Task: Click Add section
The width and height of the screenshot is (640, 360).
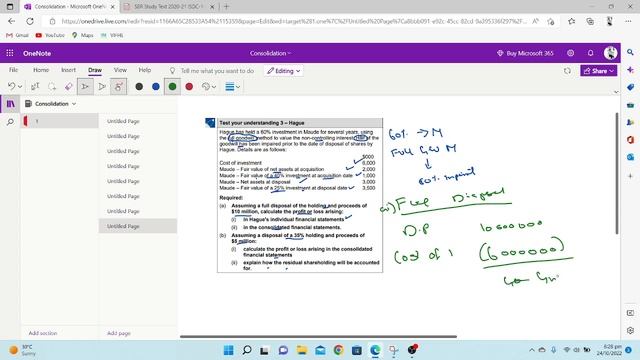Action: pos(42,333)
